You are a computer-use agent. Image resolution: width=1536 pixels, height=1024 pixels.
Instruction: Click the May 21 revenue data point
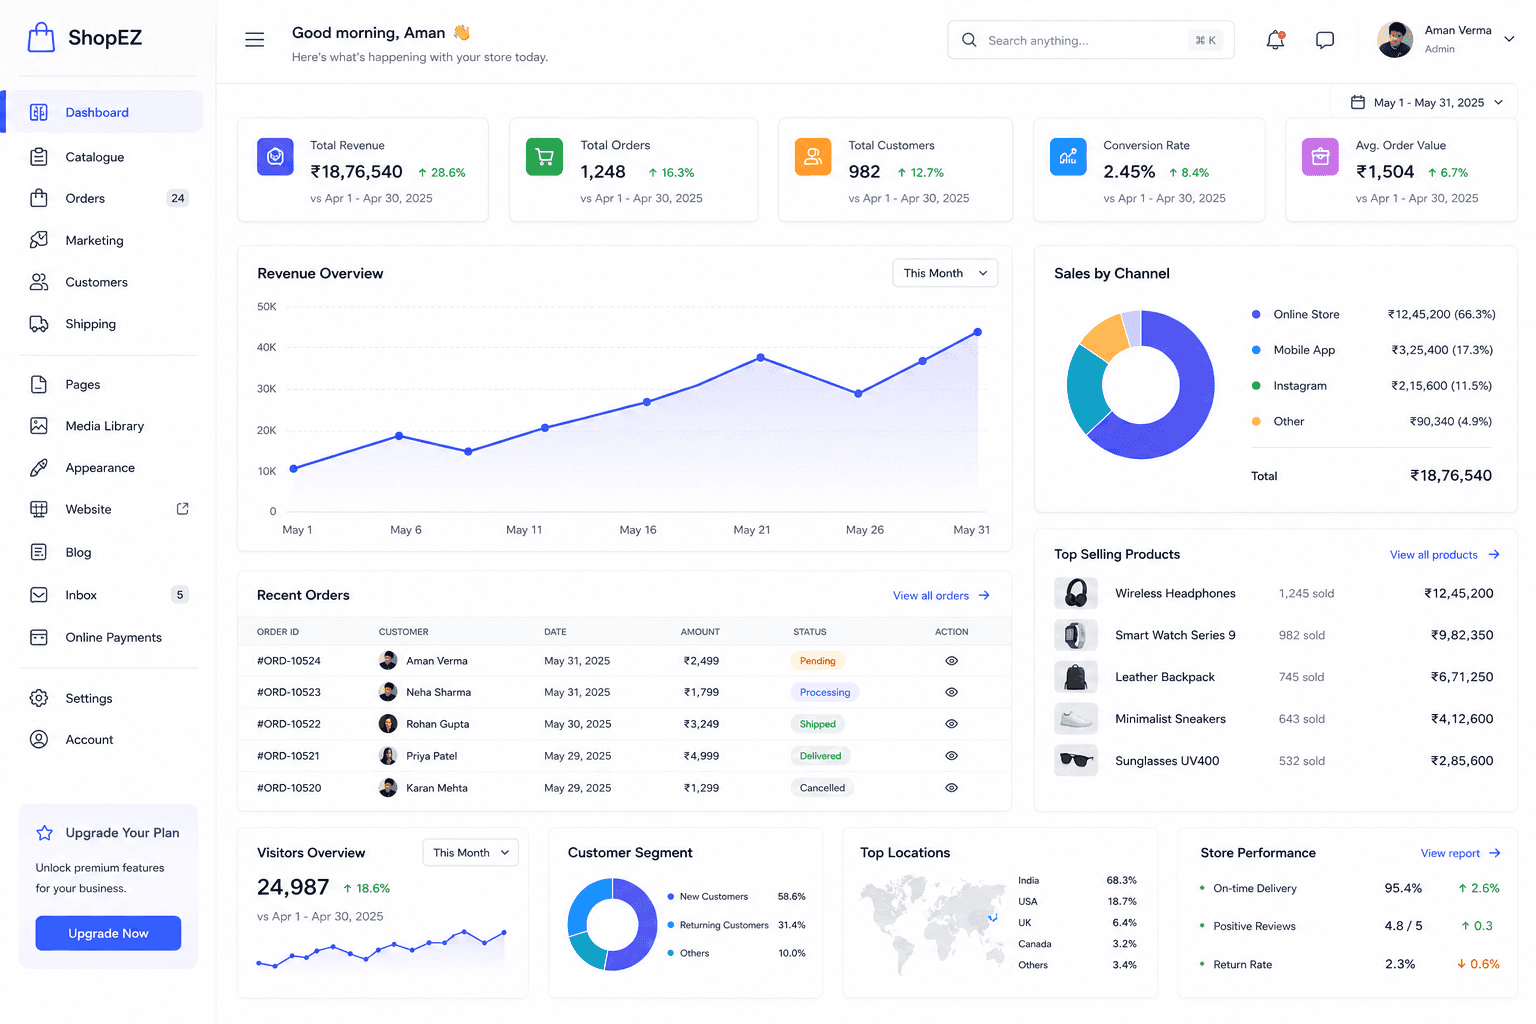click(x=761, y=357)
